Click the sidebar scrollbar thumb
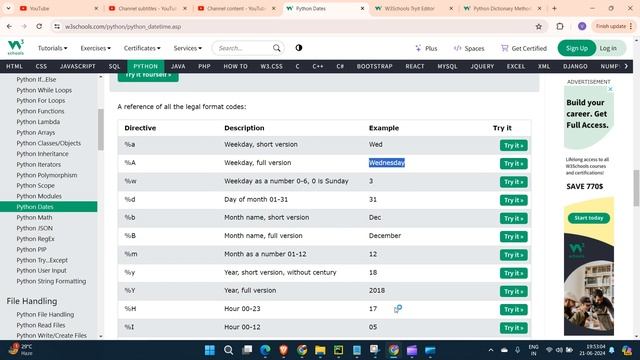Viewport: 640px width, 360px height. [100, 130]
